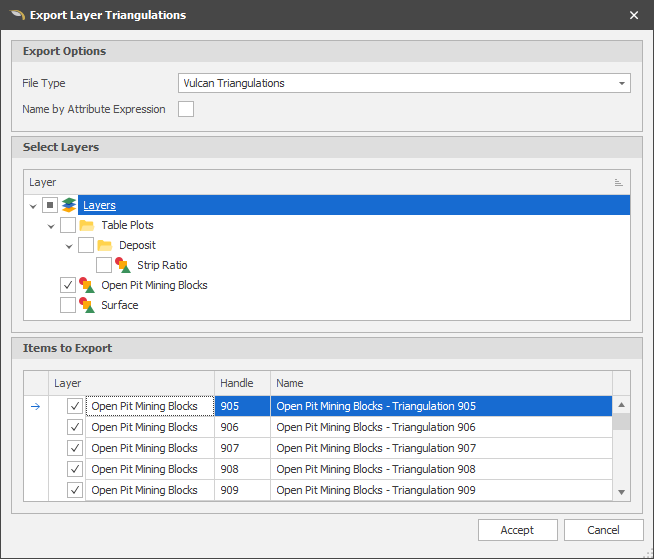Sort by the Name column header

pyautogui.click(x=440, y=383)
